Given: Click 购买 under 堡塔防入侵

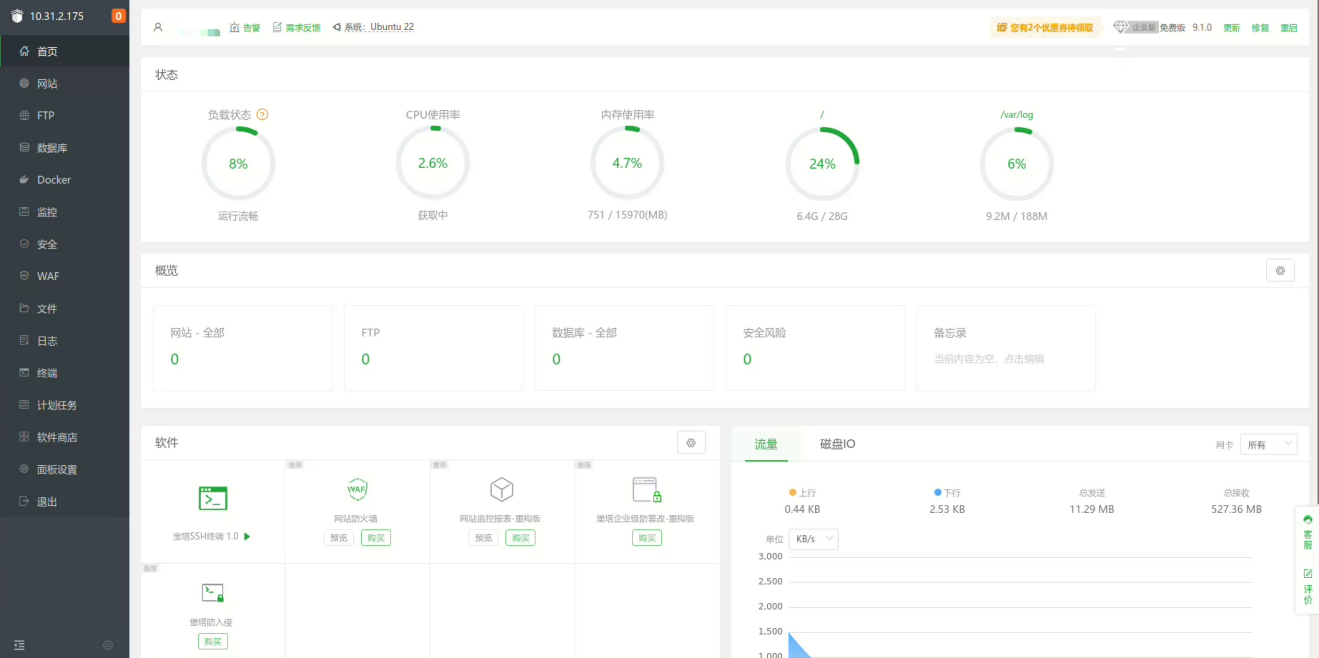Looking at the screenshot, I should 213,641.
